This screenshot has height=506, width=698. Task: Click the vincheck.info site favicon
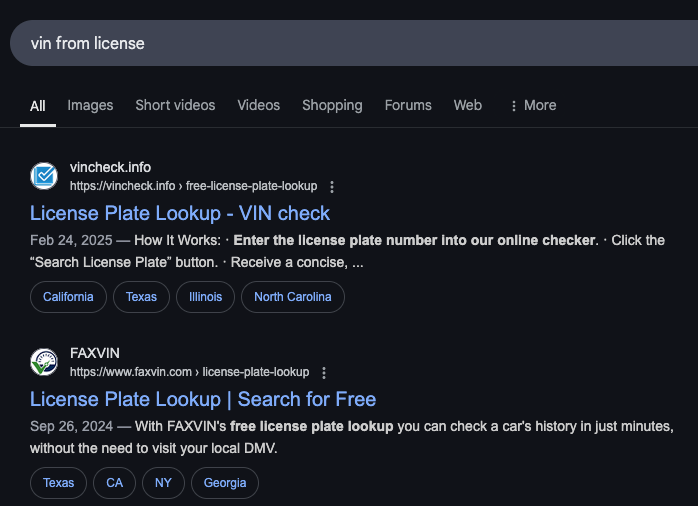click(44, 176)
